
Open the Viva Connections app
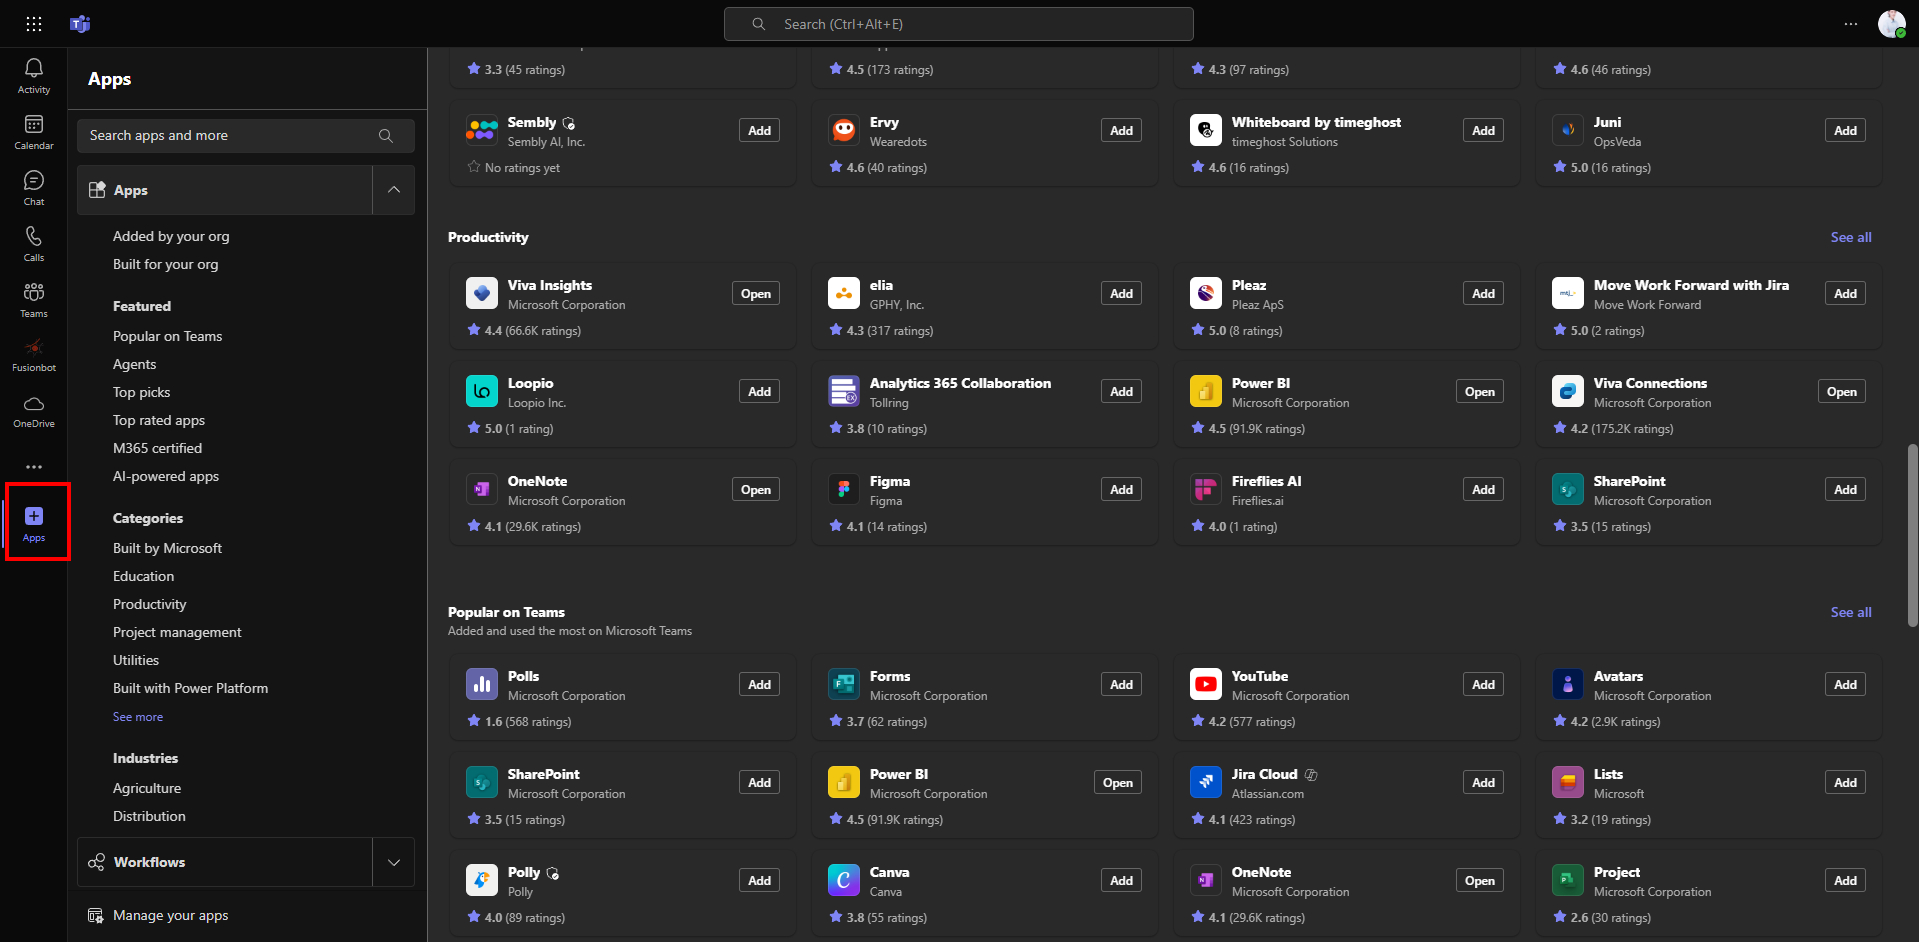(1842, 391)
